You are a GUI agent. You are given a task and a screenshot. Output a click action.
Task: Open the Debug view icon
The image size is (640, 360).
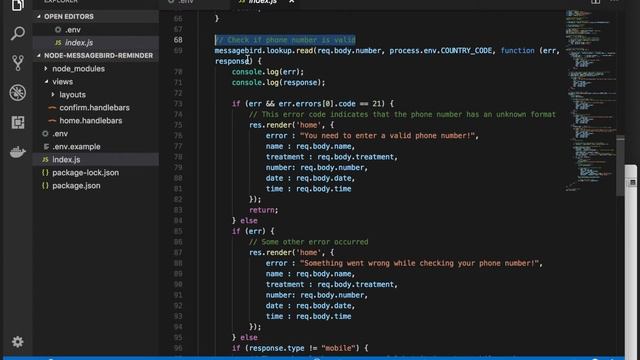[x=18, y=93]
